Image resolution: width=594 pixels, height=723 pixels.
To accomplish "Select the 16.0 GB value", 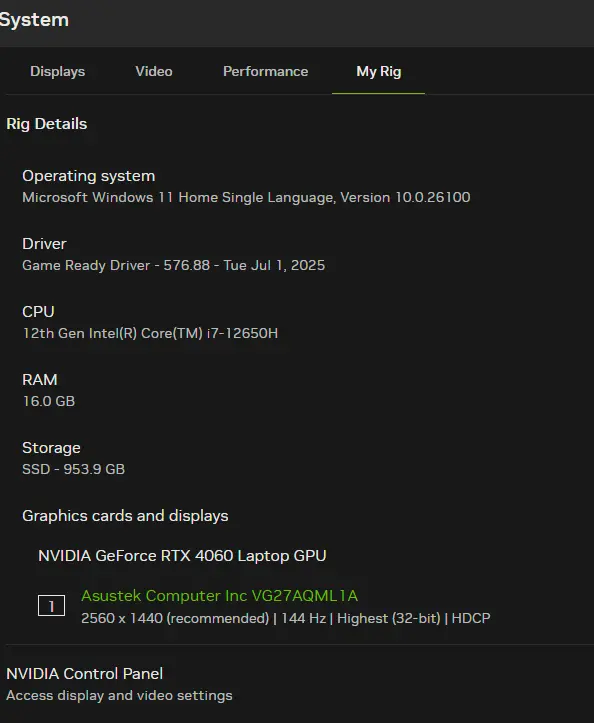I will coord(48,401).
